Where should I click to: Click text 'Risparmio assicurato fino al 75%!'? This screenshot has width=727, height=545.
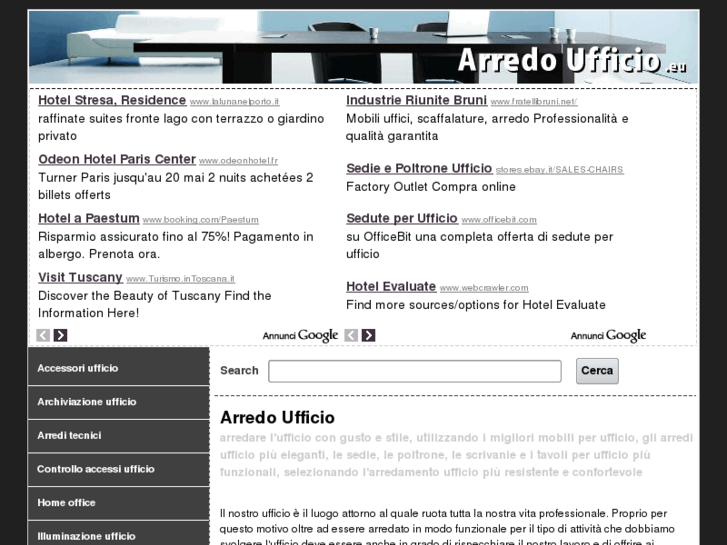(x=134, y=237)
